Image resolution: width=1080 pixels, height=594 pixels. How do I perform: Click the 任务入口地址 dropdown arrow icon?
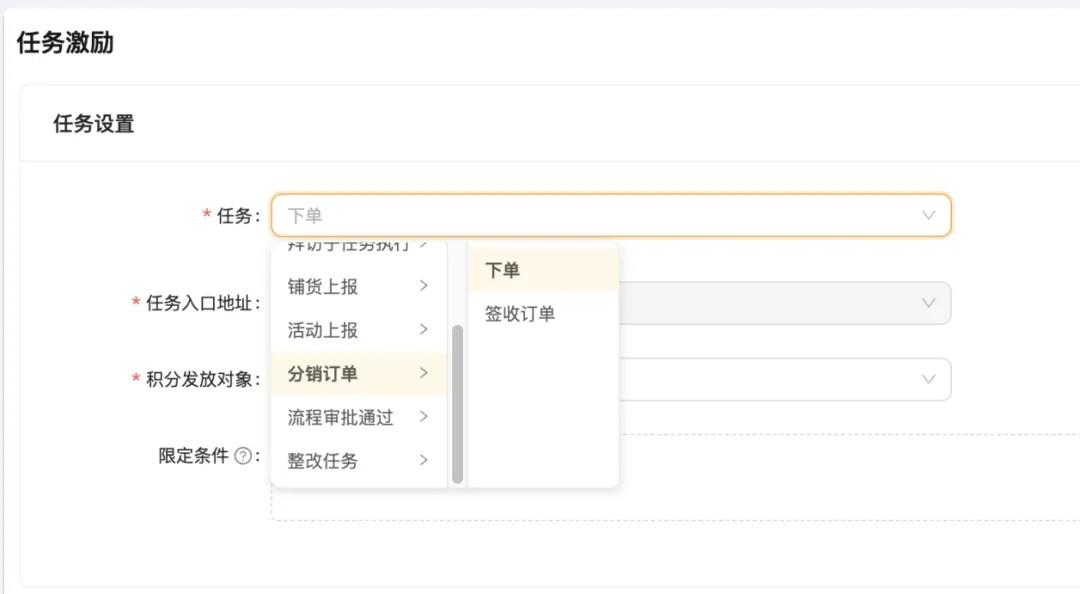[928, 303]
